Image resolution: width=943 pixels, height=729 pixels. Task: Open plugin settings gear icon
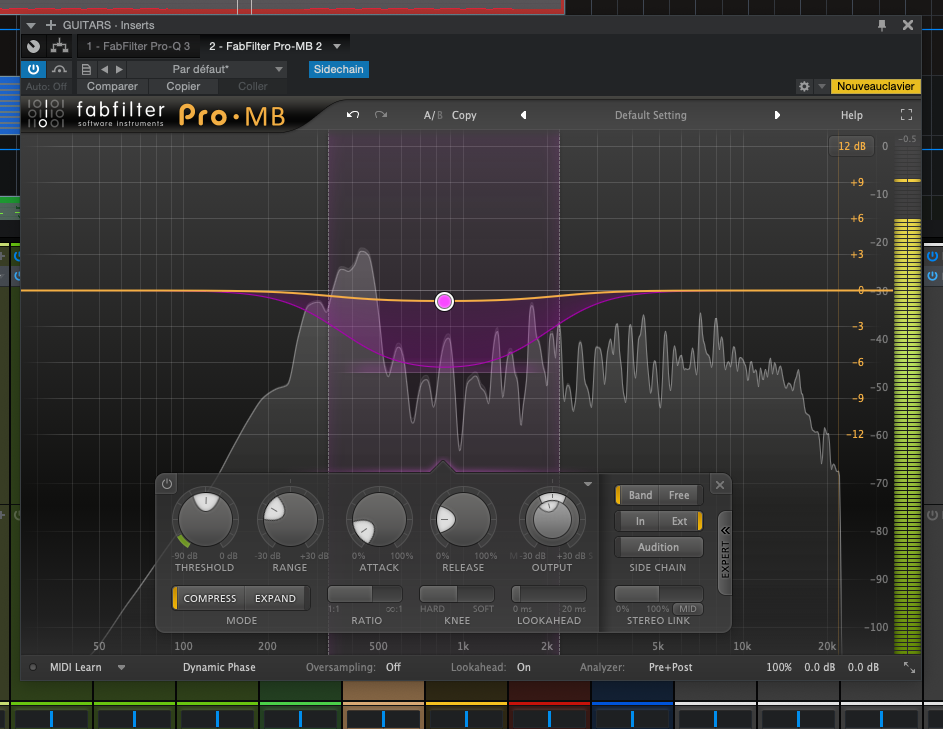[x=804, y=86]
